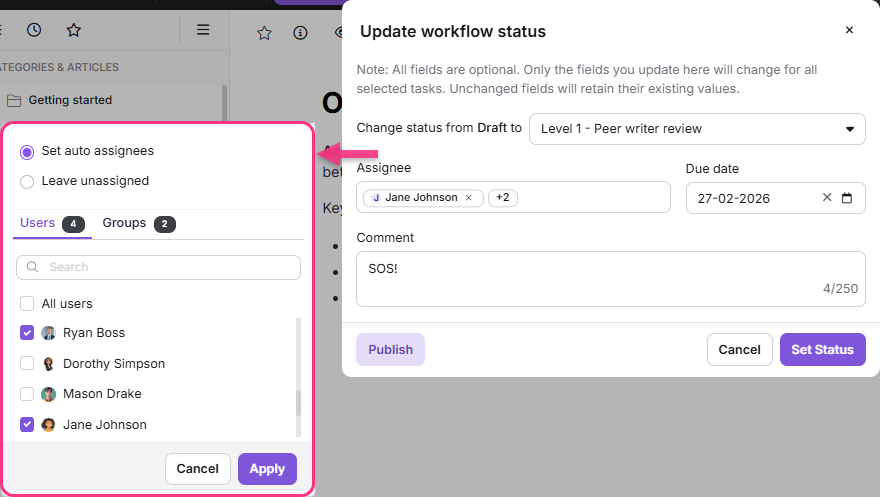Screen dimensions: 880x497
Task: Click the 4/250 character counter
Action: click(x=840, y=288)
